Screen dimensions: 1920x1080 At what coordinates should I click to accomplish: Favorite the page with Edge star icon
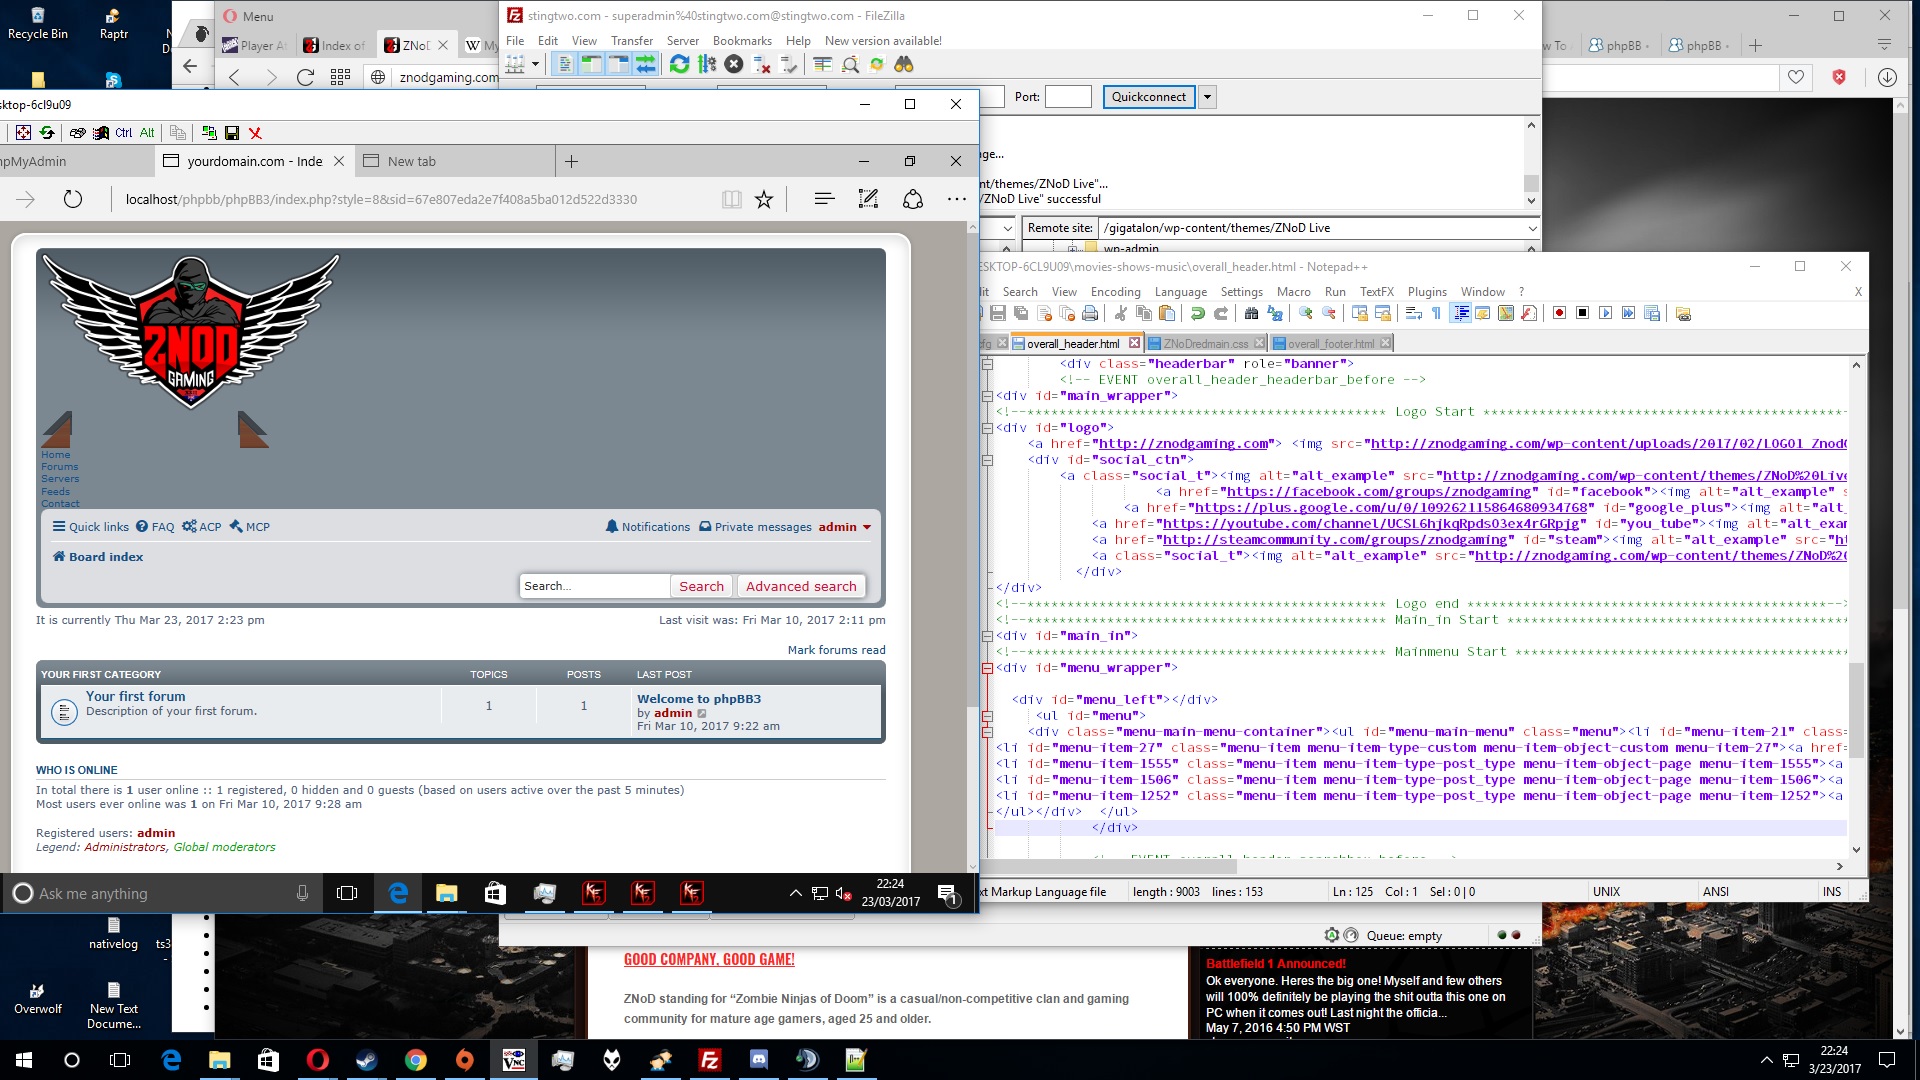764,199
